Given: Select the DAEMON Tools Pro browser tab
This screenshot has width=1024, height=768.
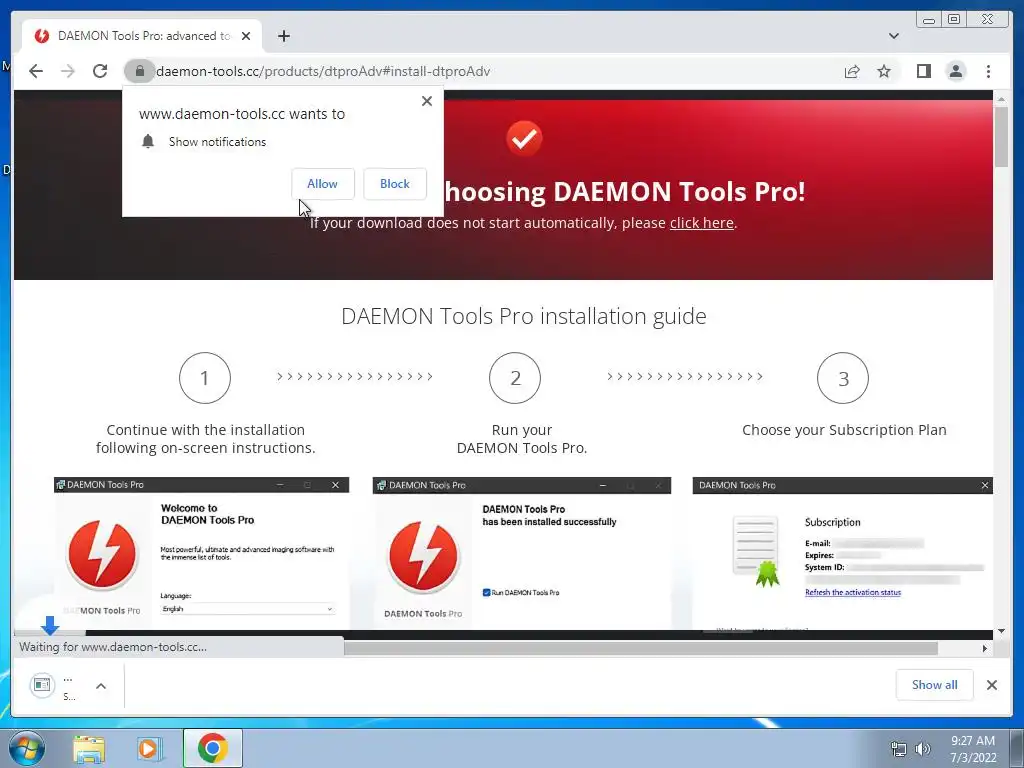Looking at the screenshot, I should pos(142,36).
